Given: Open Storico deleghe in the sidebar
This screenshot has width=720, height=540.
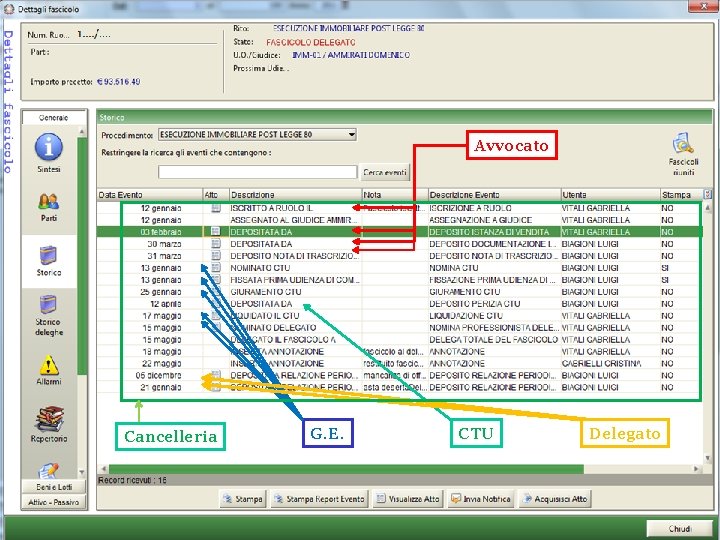Looking at the screenshot, I should [x=49, y=304].
